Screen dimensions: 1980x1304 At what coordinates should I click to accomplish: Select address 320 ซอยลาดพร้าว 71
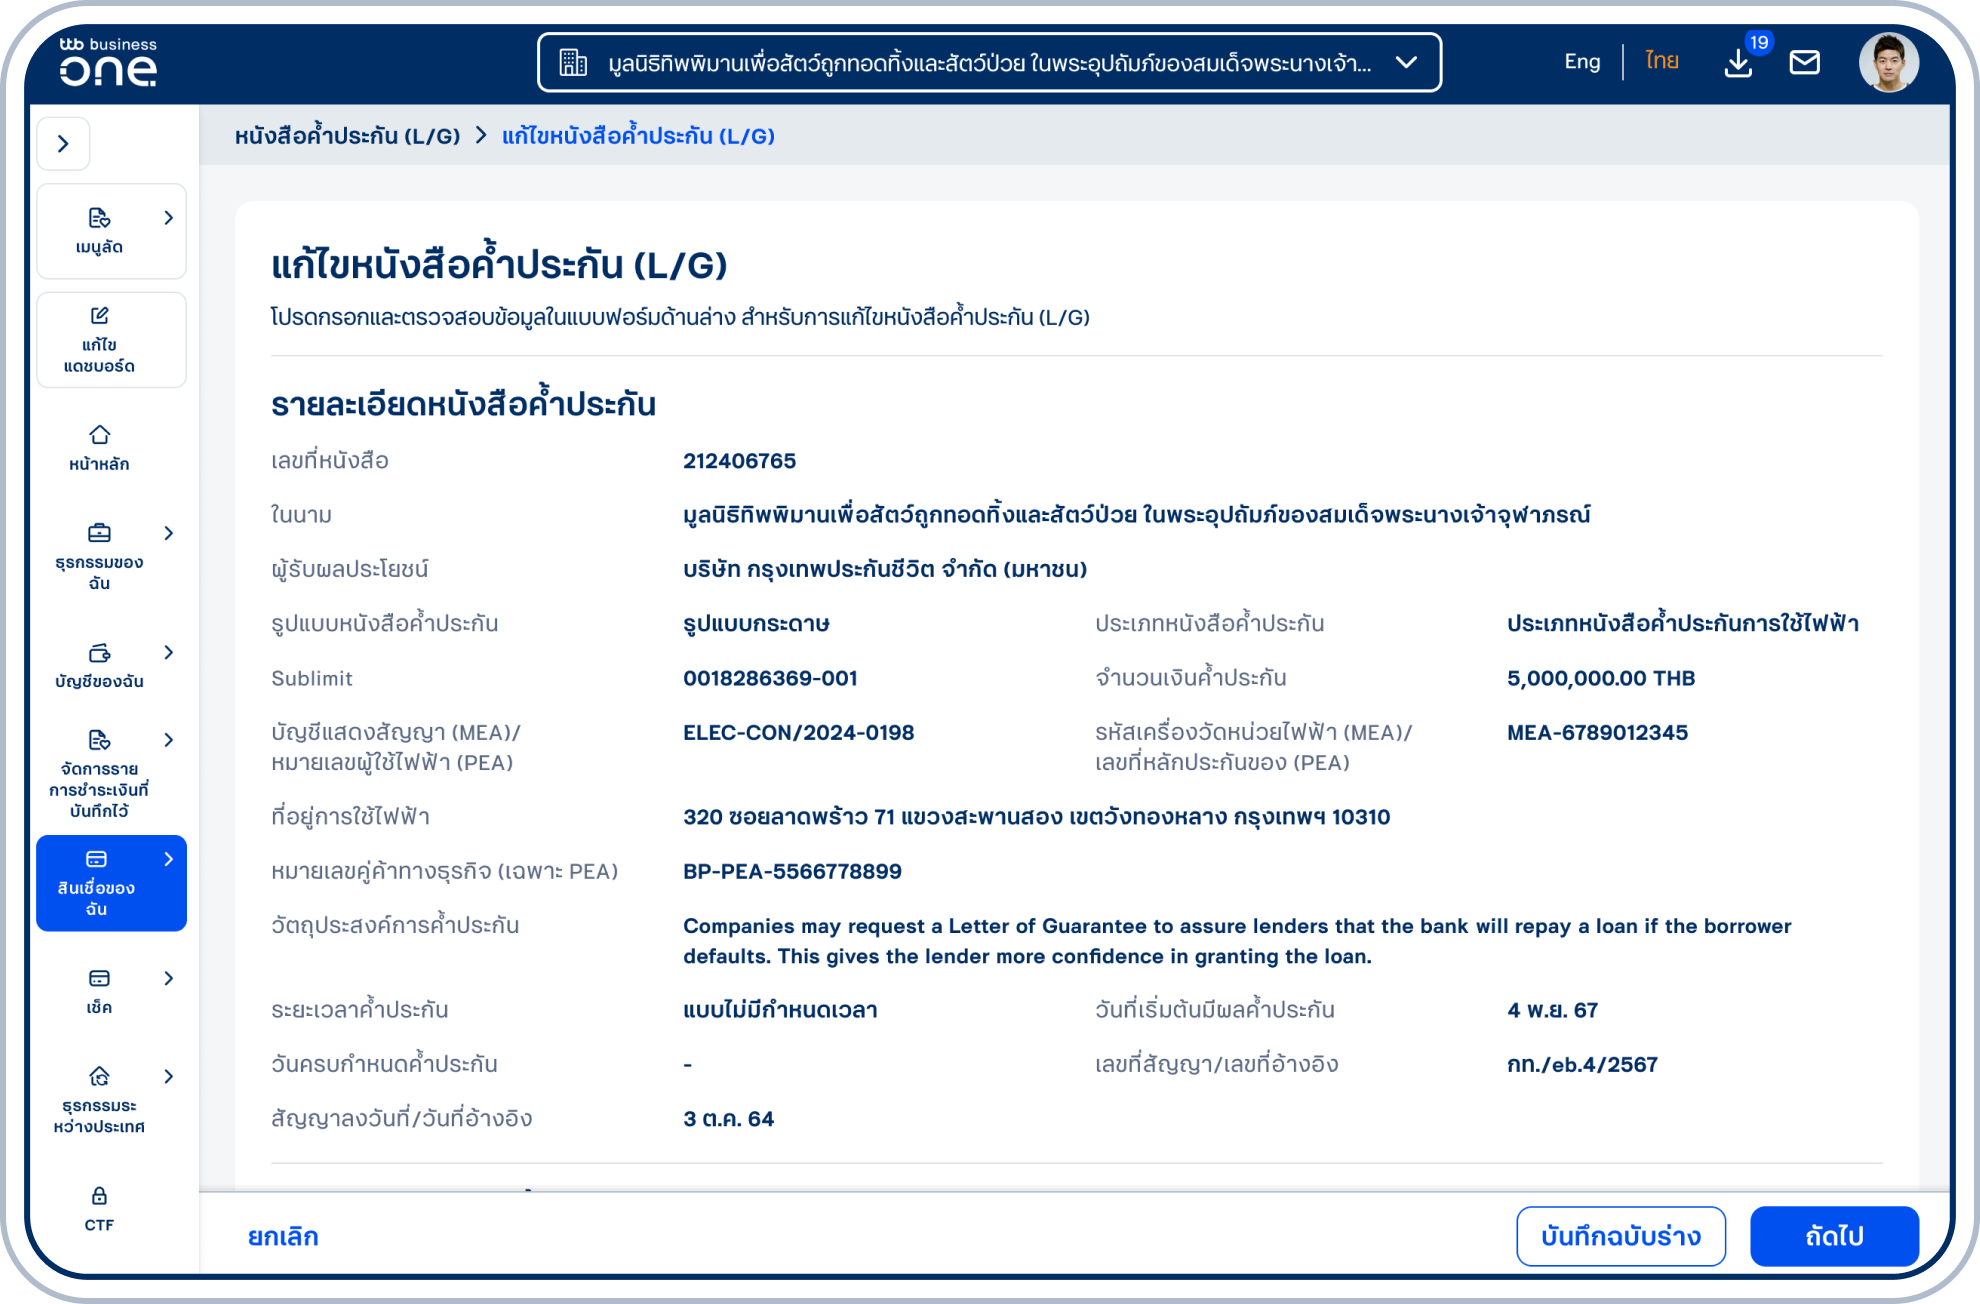pyautogui.click(x=1036, y=817)
